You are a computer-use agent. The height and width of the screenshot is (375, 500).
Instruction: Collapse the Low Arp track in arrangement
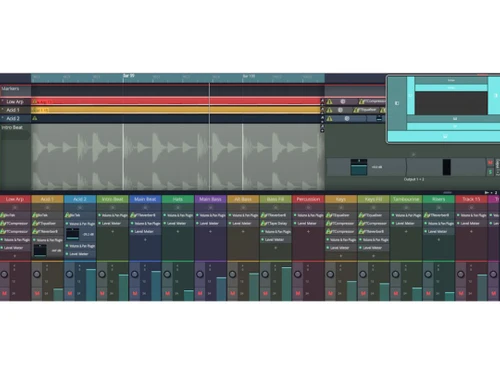pyautogui.click(x=3, y=101)
